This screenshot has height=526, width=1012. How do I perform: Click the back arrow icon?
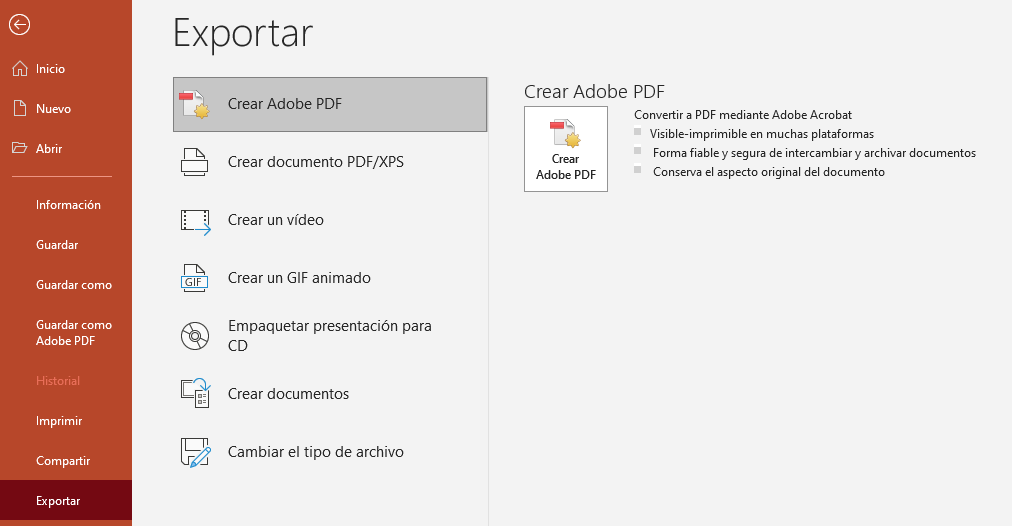[18, 25]
